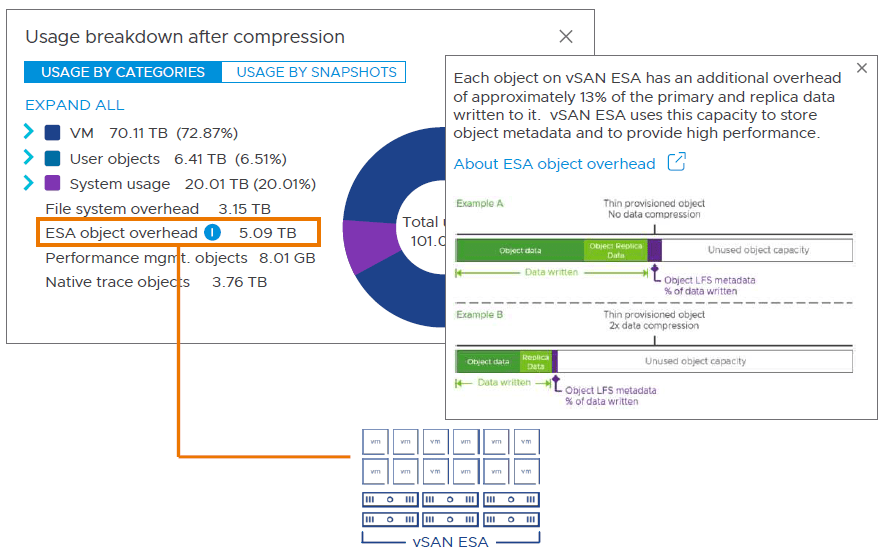Image resolution: width=886 pixels, height=554 pixels.
Task: Expand the System usage category
Action: coord(29,184)
